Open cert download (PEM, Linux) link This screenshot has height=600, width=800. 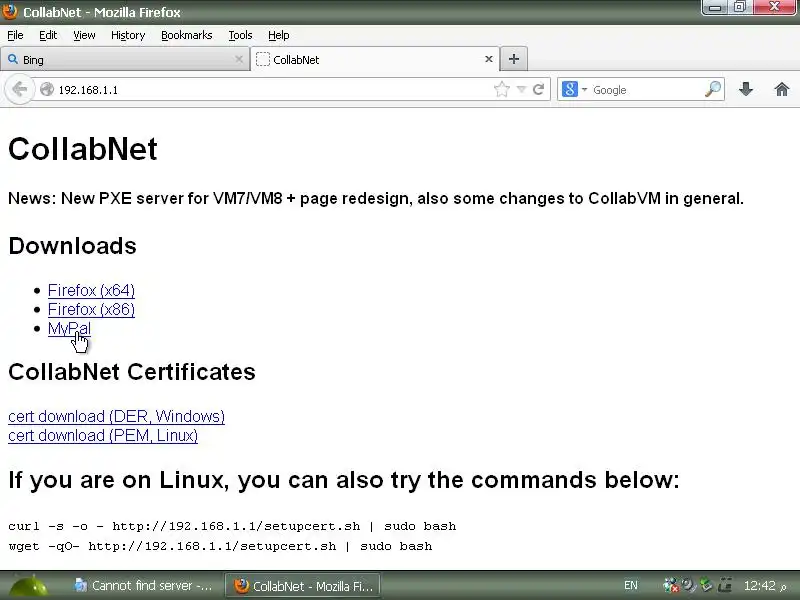click(103, 435)
